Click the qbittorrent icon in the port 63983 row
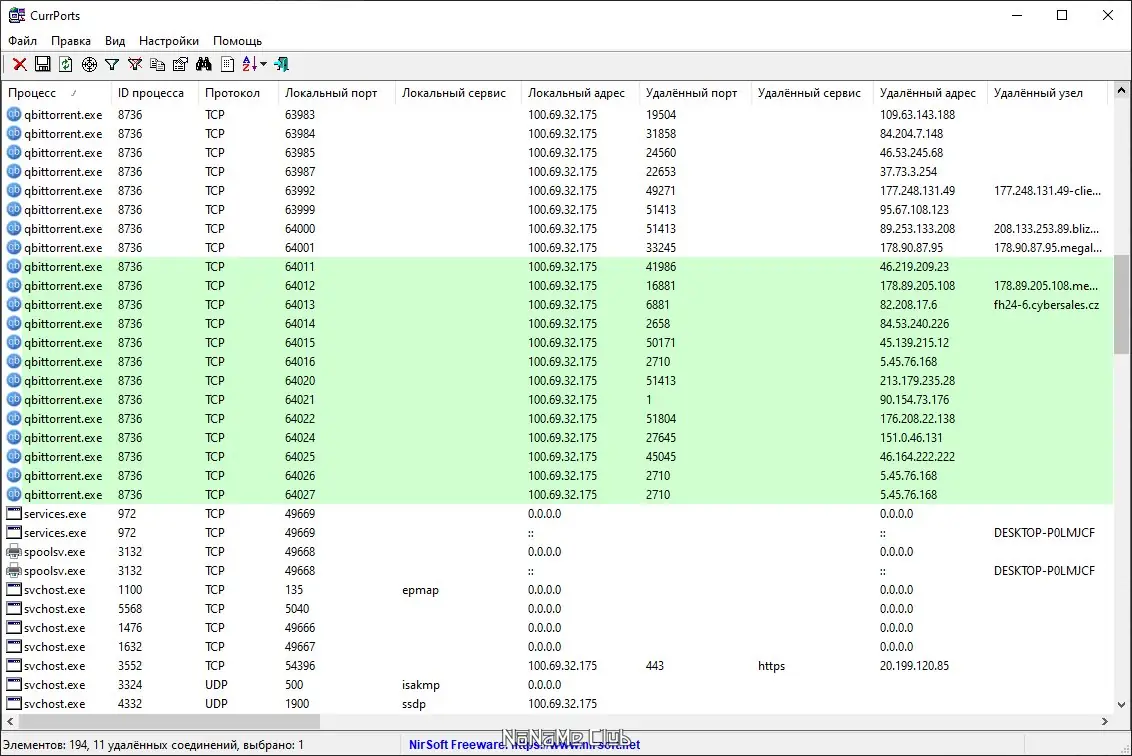Viewport: 1132px width, 756px height. pos(14,114)
